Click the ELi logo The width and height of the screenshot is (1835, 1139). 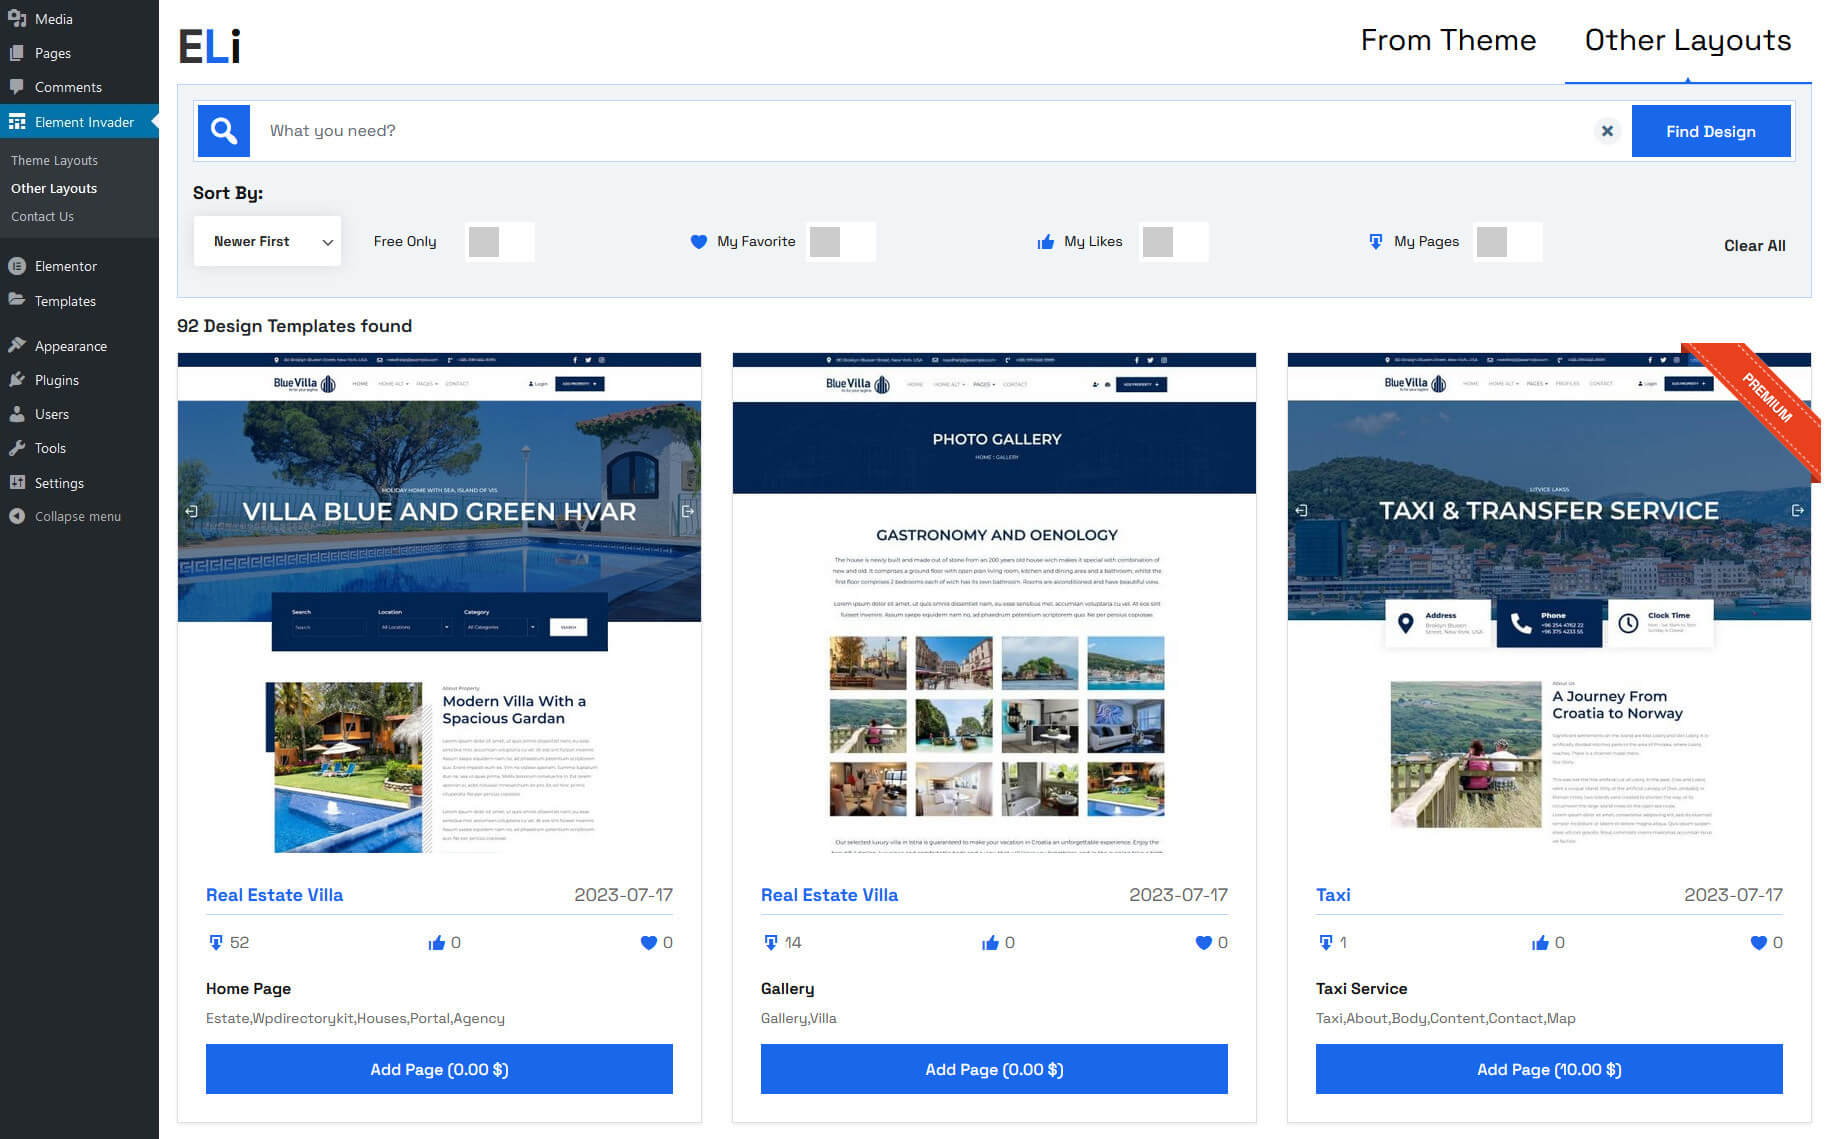pos(210,46)
